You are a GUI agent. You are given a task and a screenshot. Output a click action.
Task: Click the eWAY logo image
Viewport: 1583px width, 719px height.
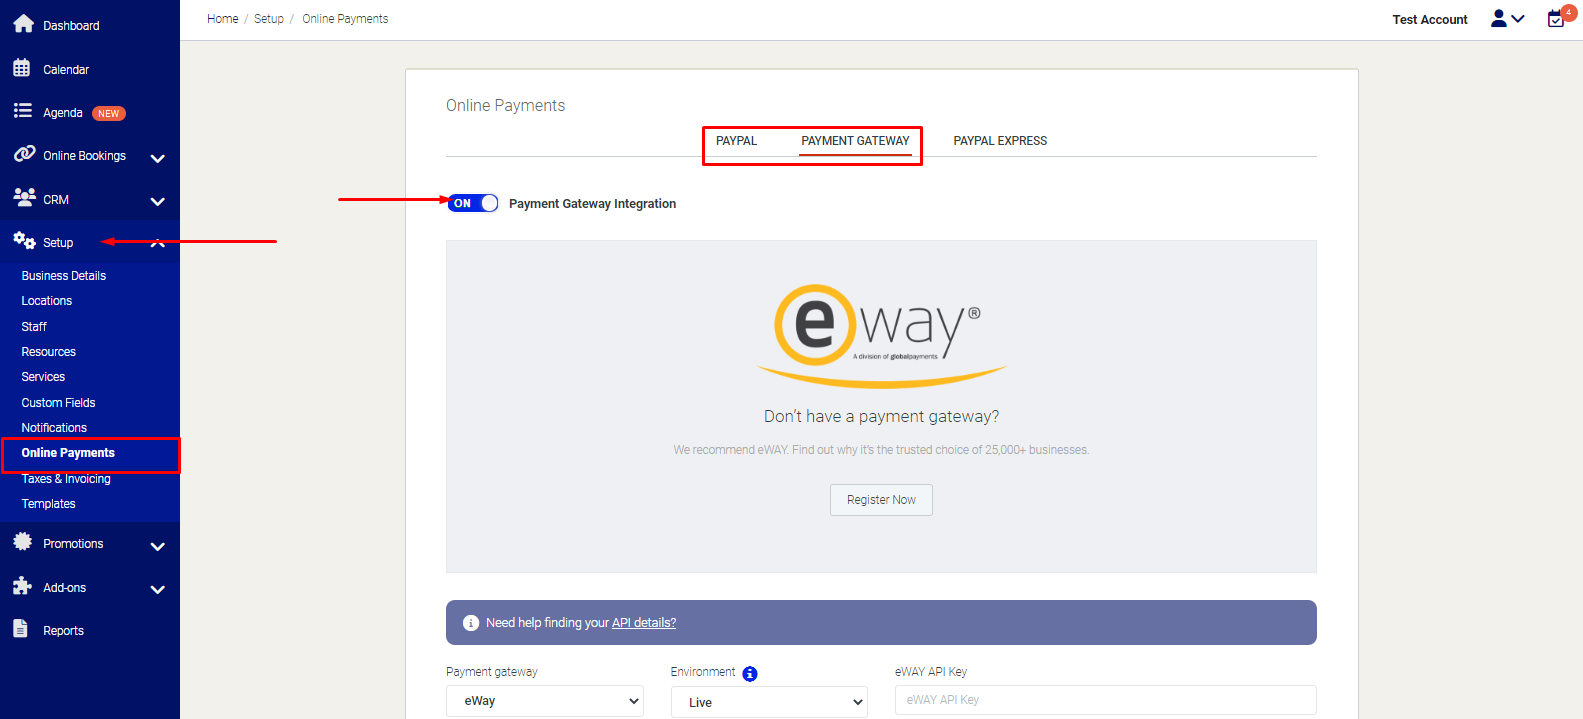(x=881, y=336)
